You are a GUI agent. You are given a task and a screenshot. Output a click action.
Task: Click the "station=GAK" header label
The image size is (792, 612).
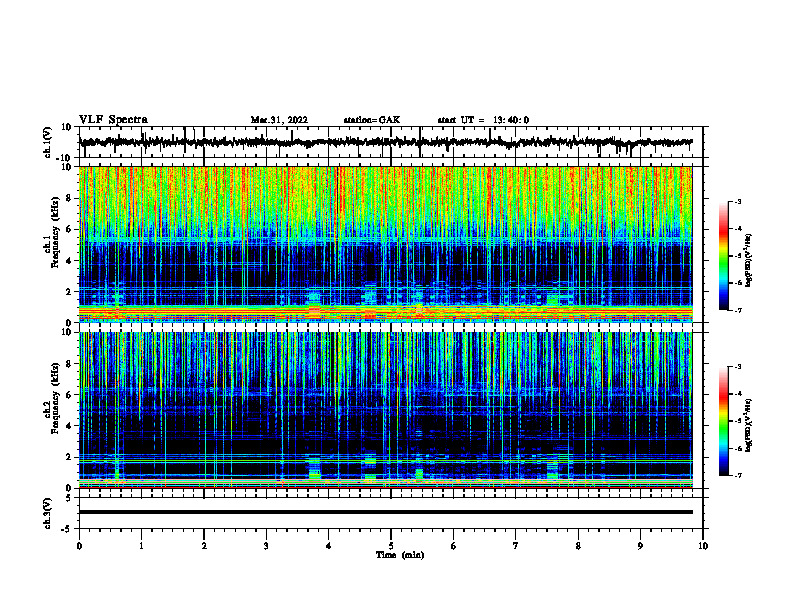coord(372,120)
